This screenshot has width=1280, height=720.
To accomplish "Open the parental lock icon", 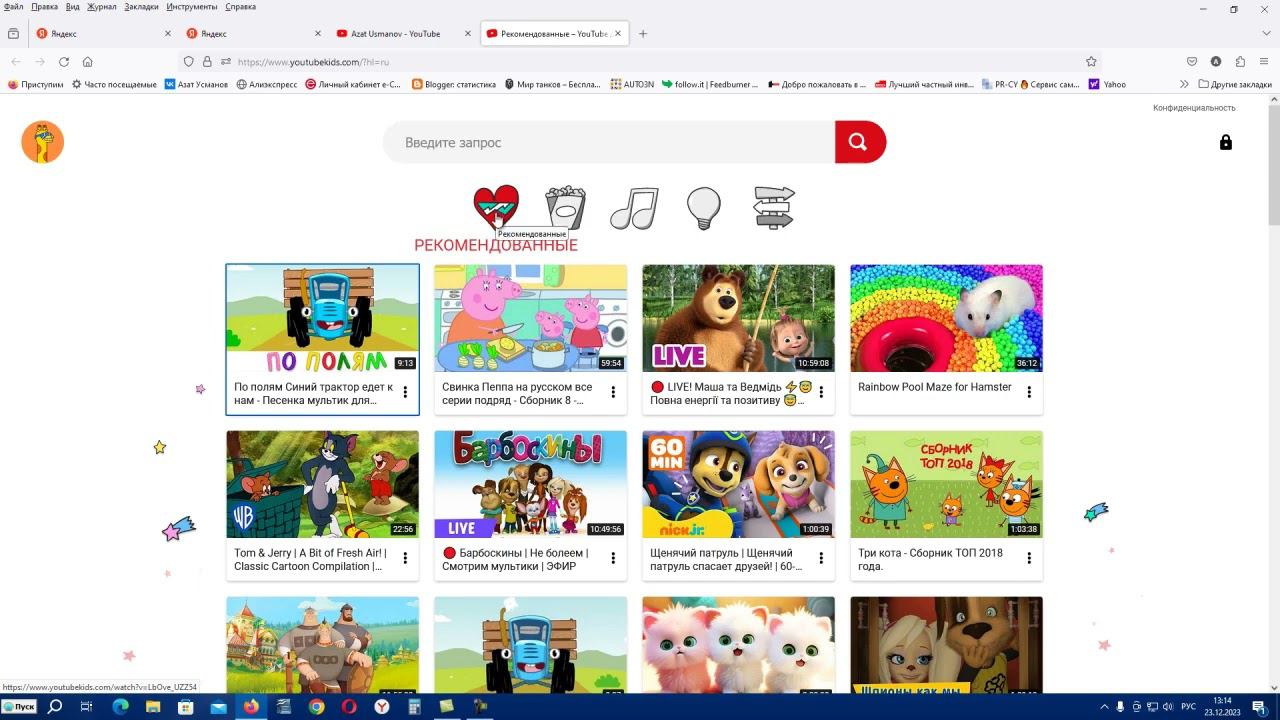I will (x=1226, y=142).
